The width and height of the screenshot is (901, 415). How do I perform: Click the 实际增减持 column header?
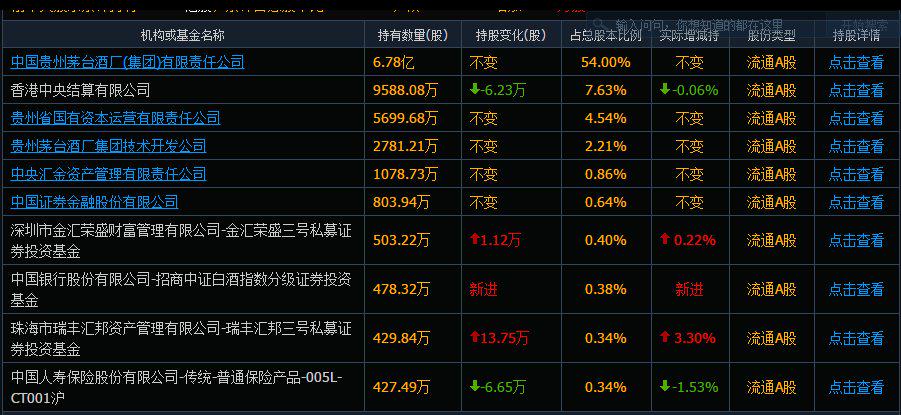tap(690, 35)
